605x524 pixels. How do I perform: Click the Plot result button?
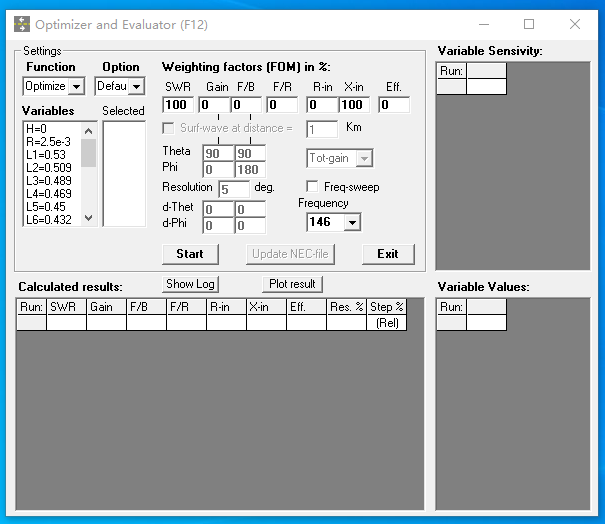click(x=292, y=284)
